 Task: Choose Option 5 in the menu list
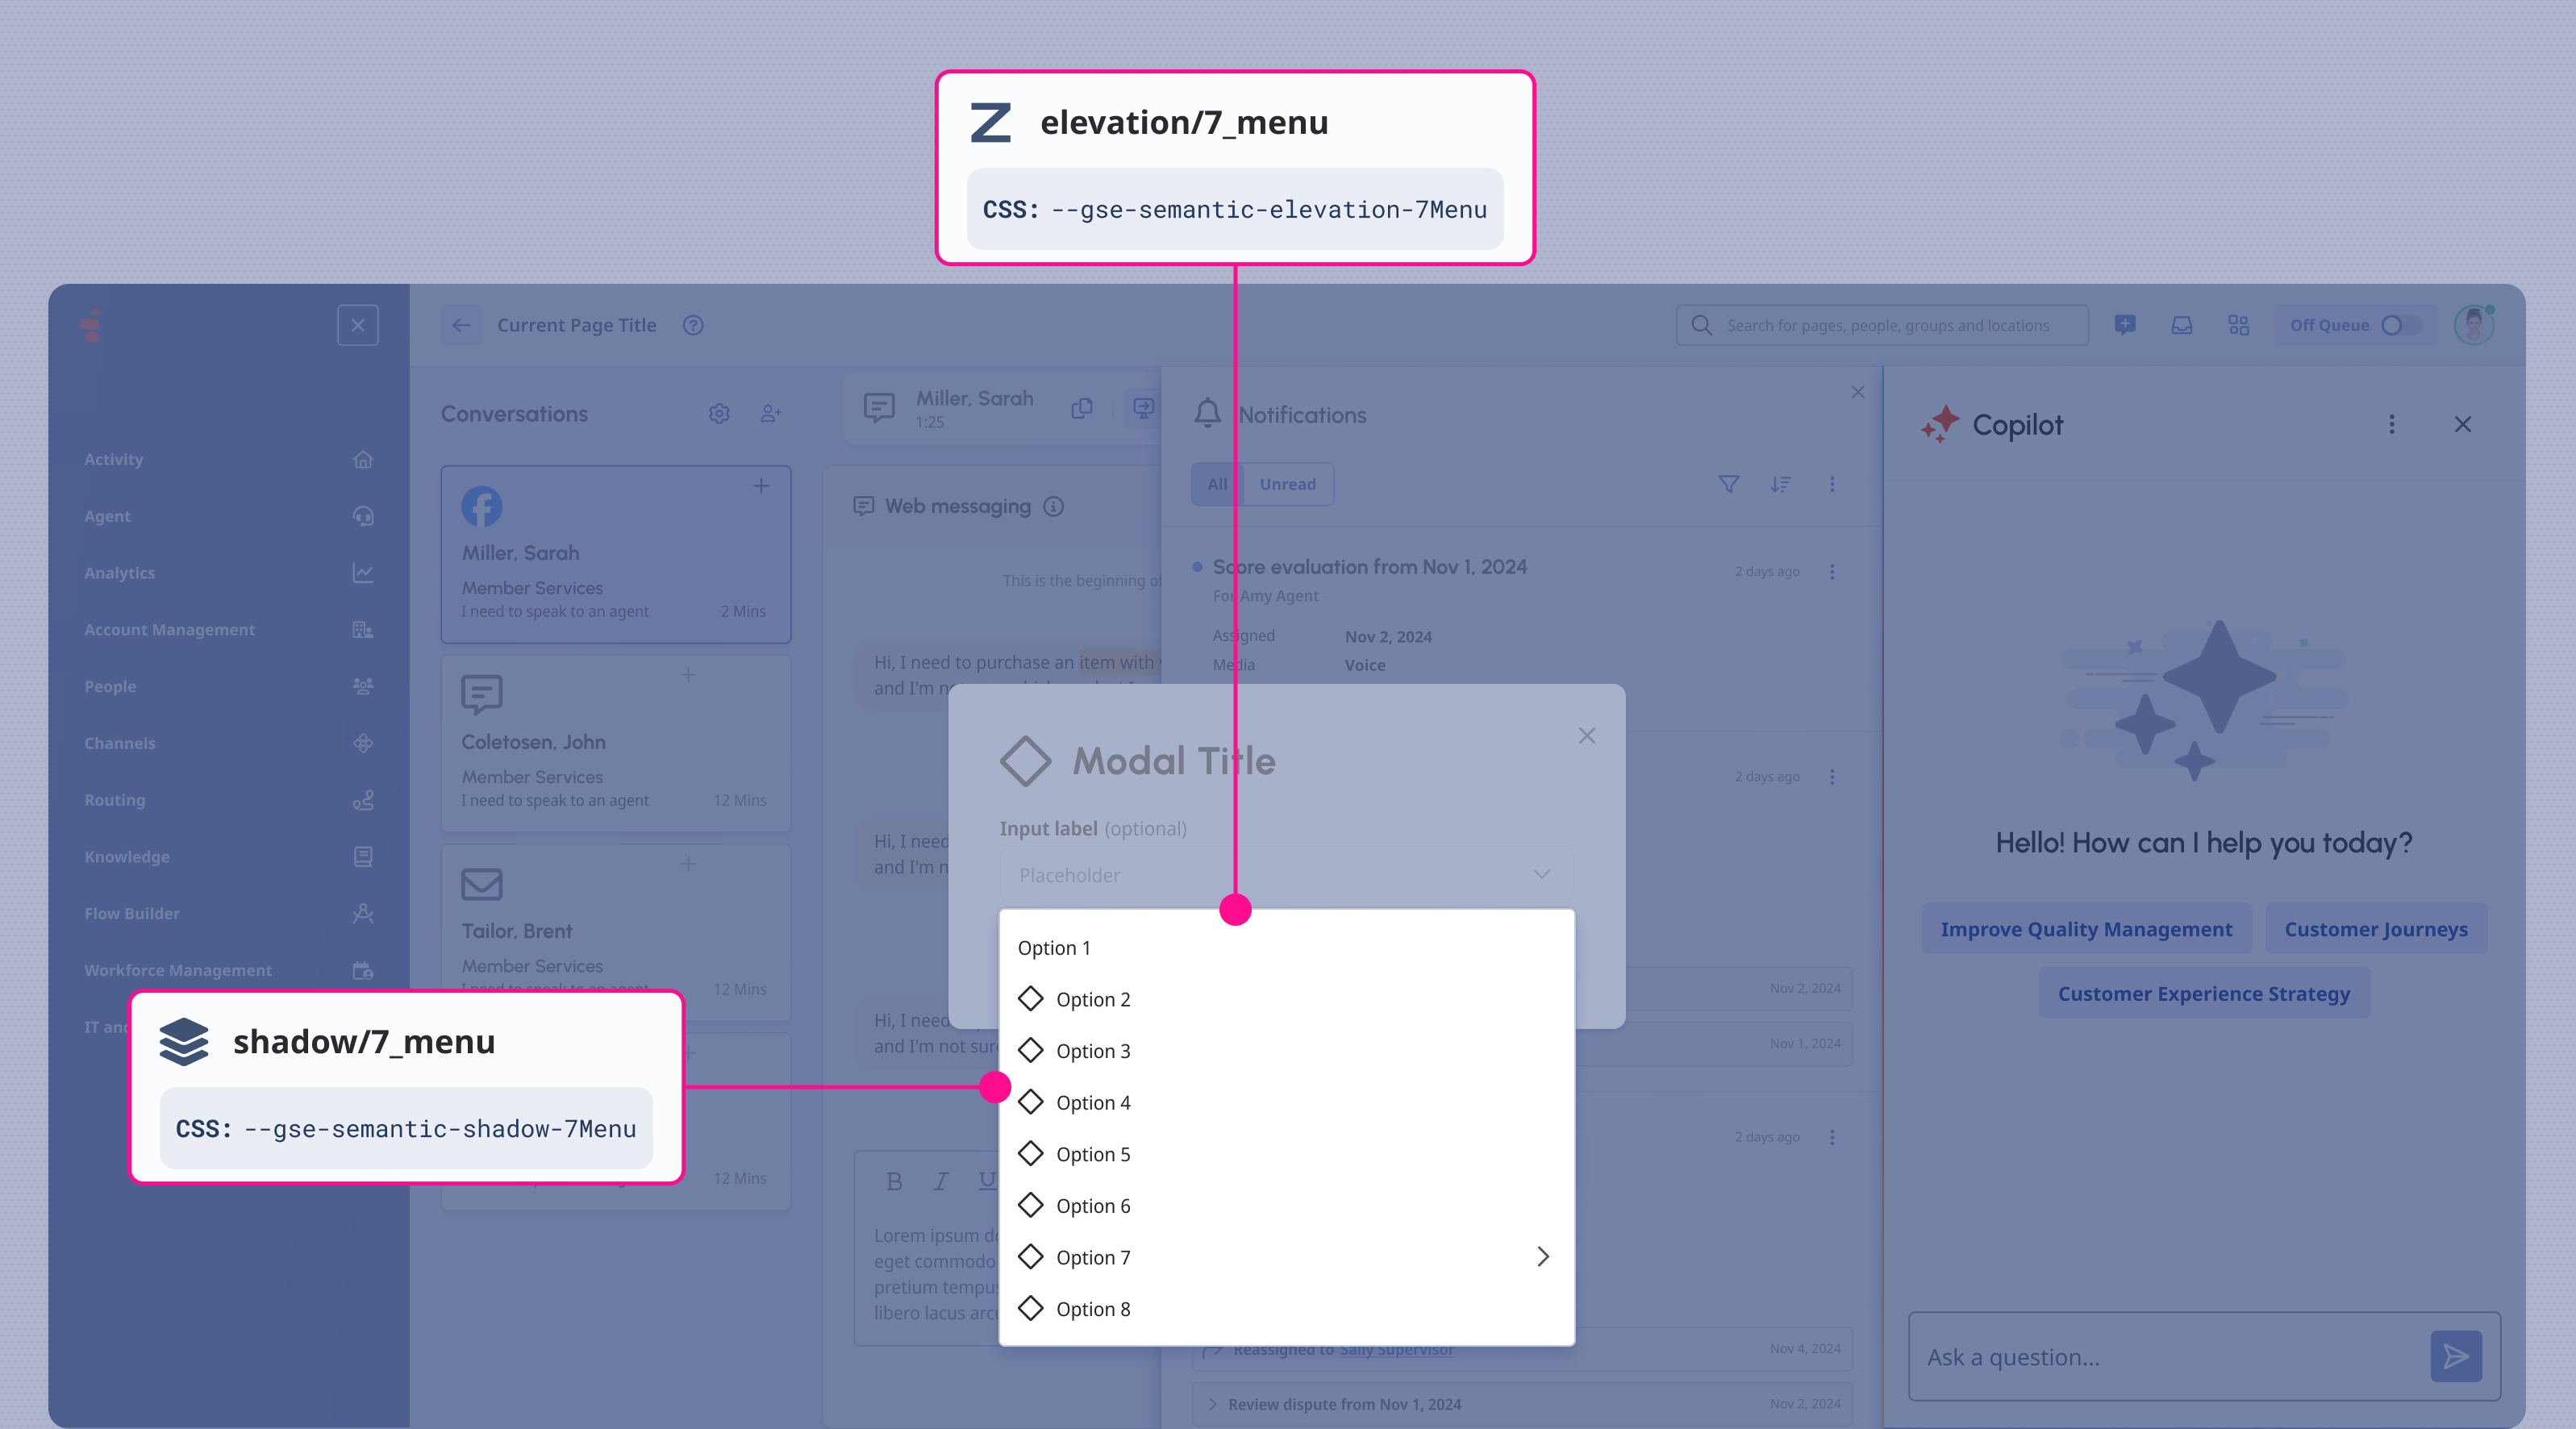coord(1092,1154)
